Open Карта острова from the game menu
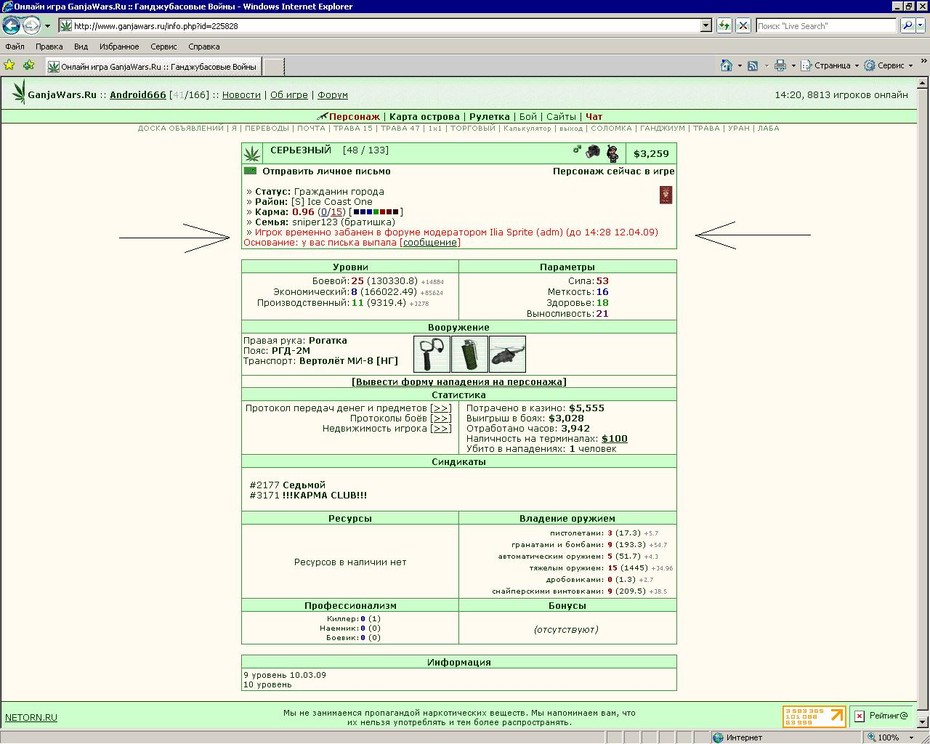Viewport: 930px width, 744px height. click(424, 117)
